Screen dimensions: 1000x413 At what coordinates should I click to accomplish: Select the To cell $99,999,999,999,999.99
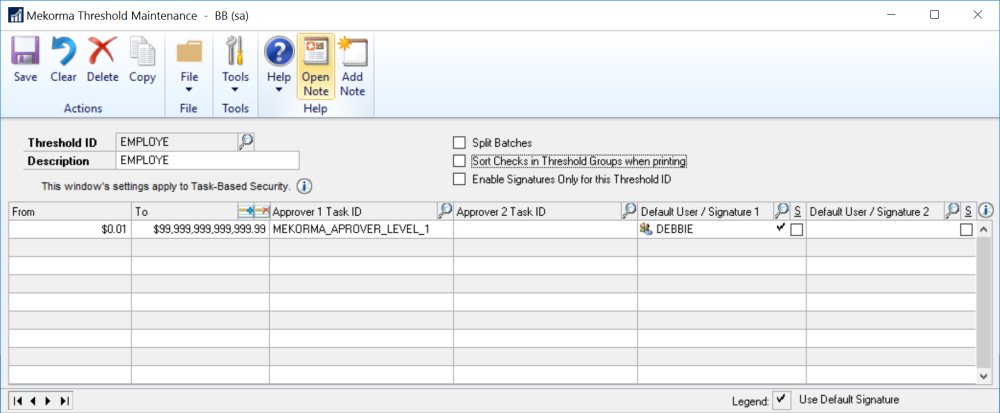point(201,230)
